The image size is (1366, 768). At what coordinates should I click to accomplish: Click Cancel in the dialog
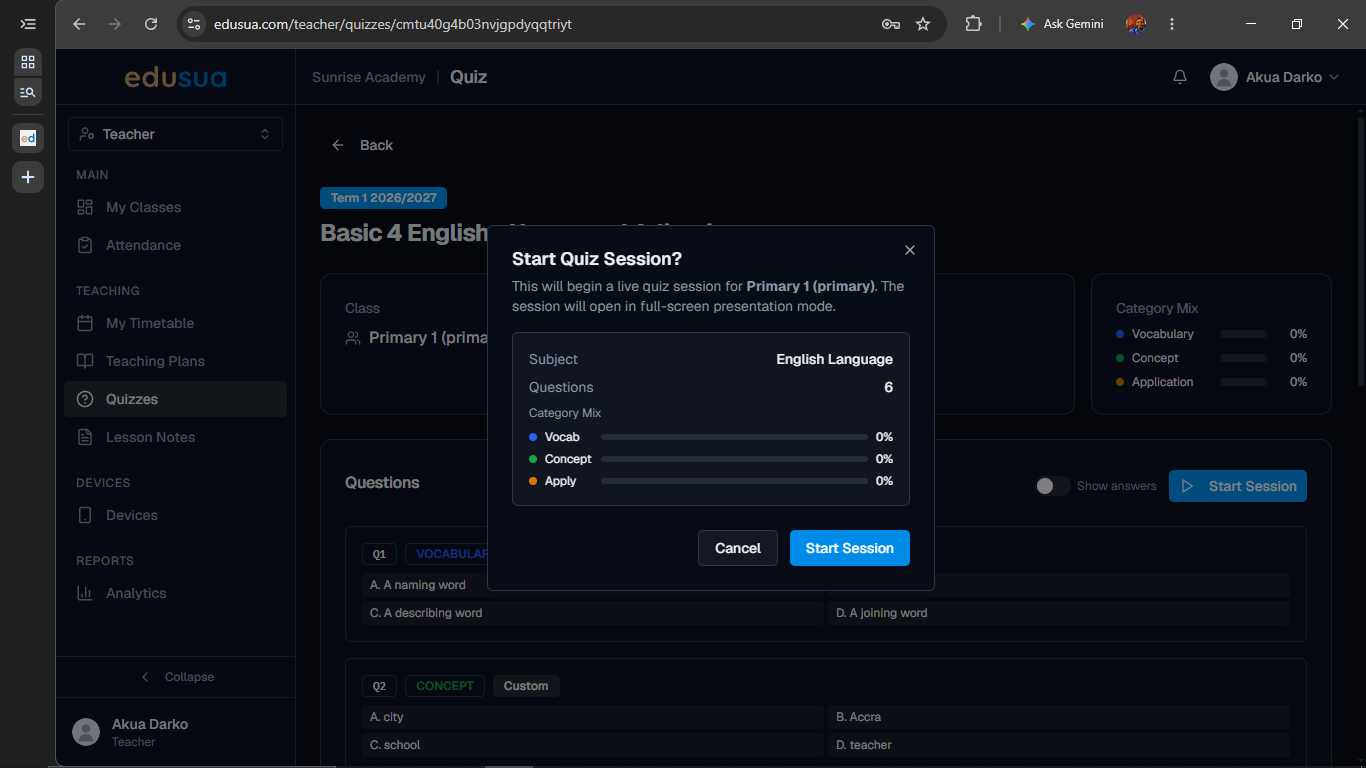point(738,548)
